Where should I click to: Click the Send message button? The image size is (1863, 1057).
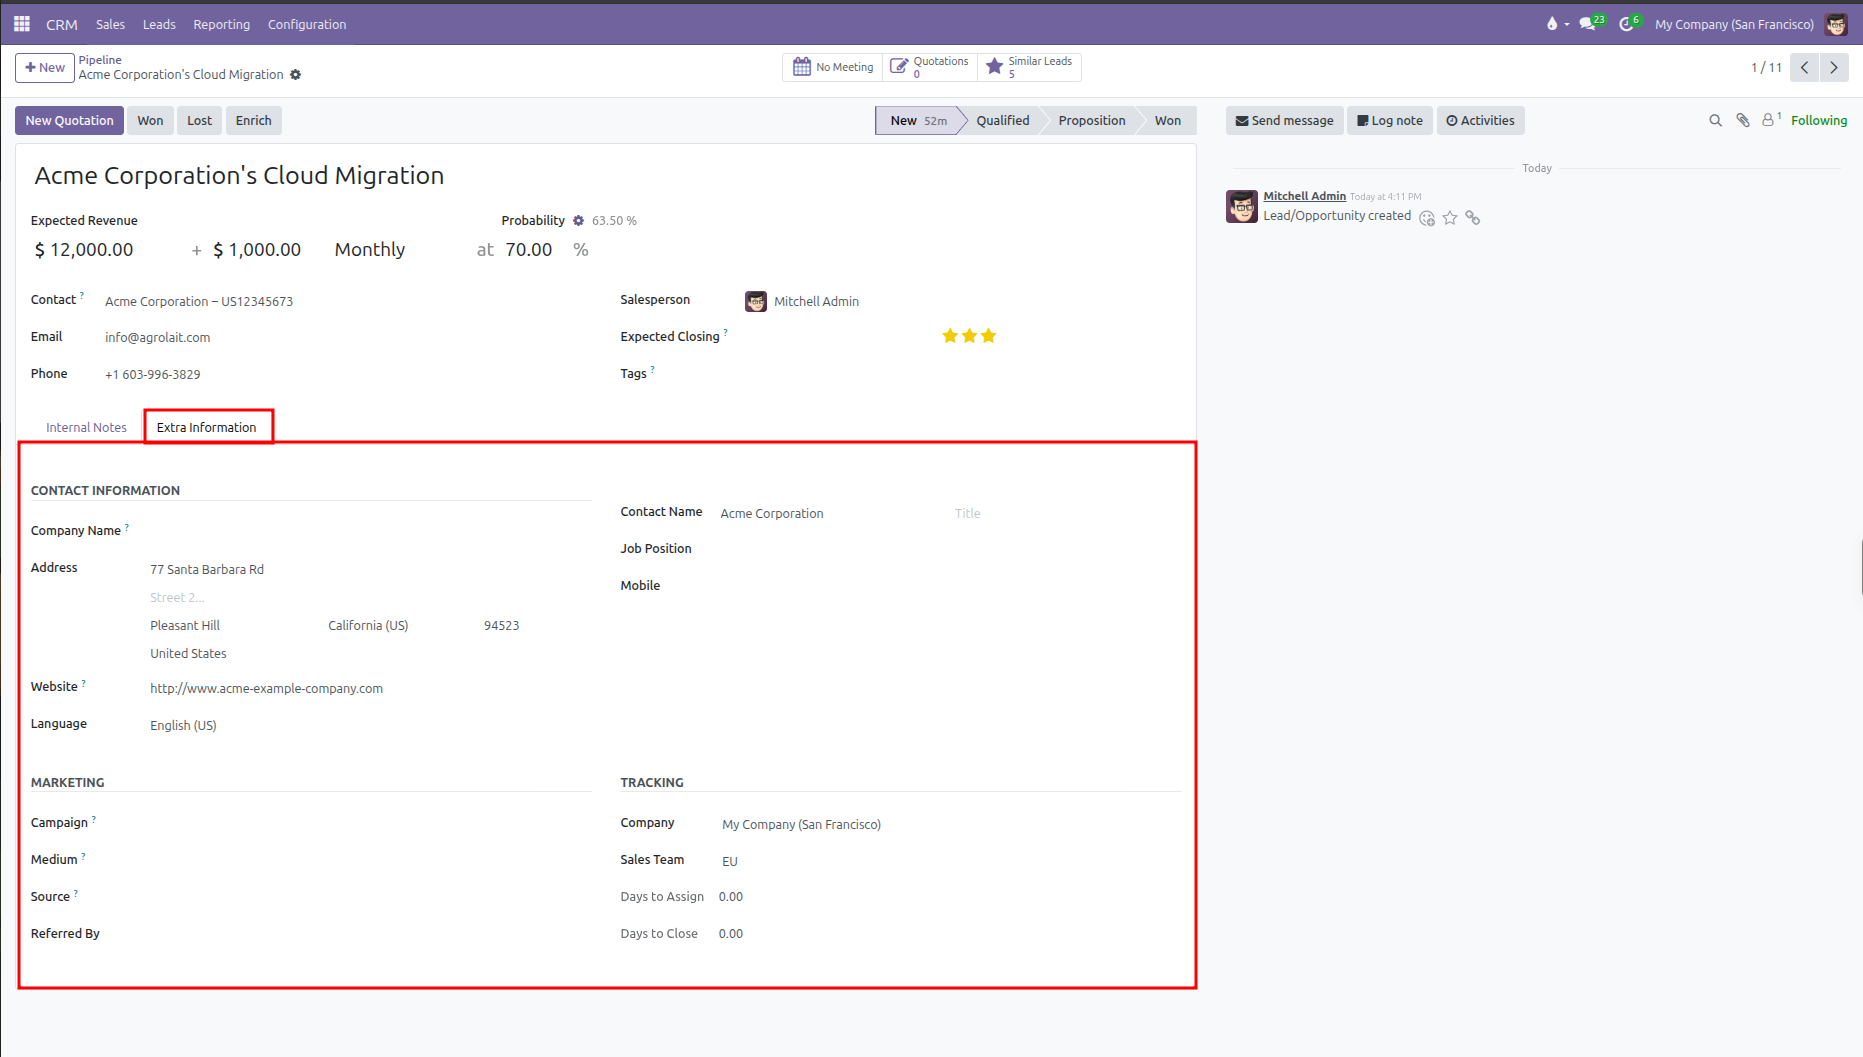pos(1284,121)
